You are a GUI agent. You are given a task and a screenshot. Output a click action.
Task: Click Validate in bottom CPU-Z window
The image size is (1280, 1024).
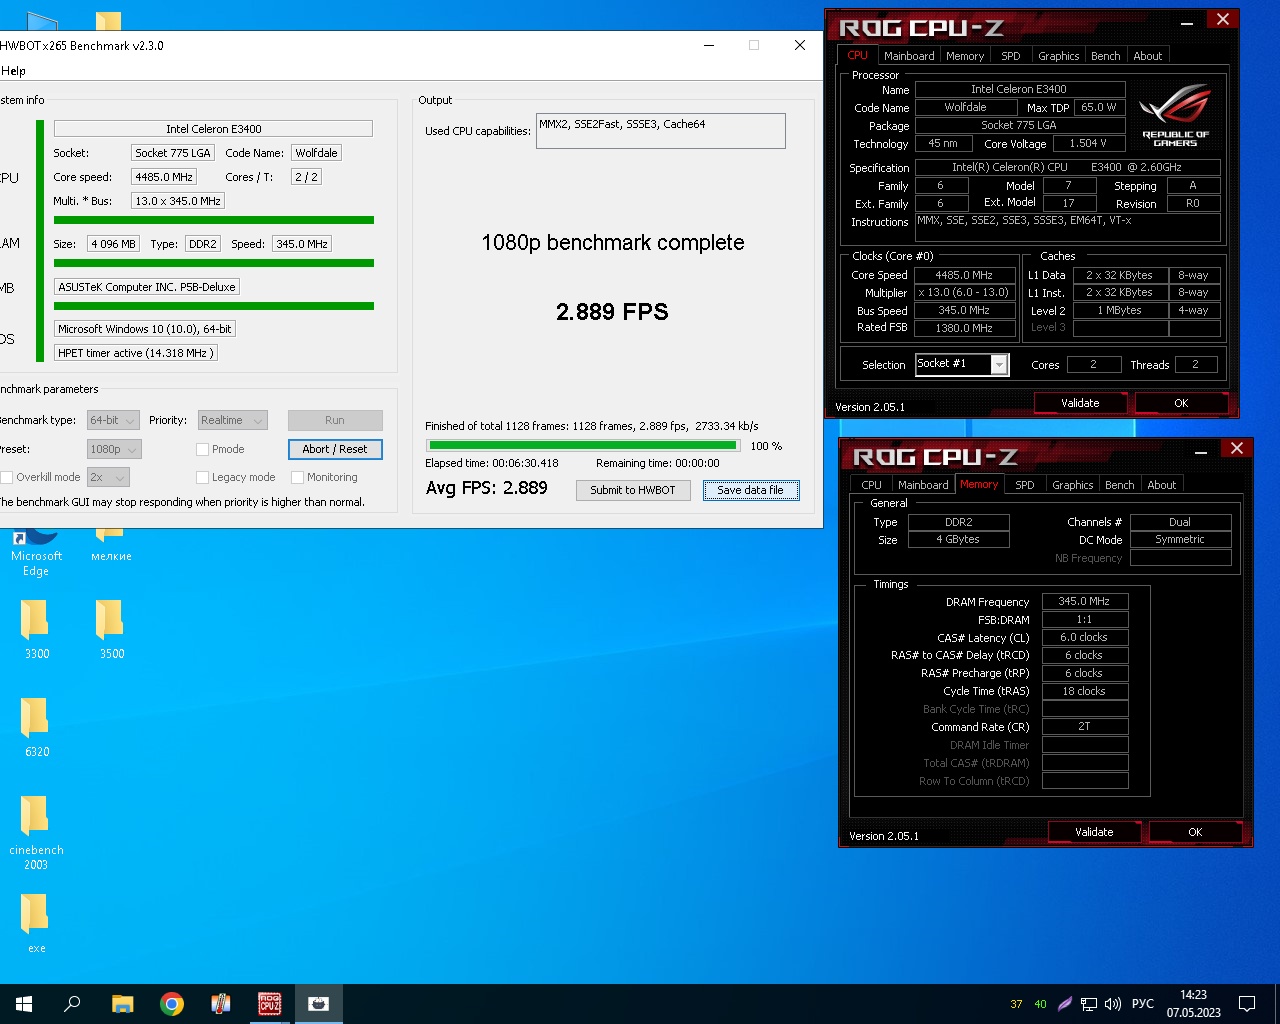pyautogui.click(x=1094, y=832)
